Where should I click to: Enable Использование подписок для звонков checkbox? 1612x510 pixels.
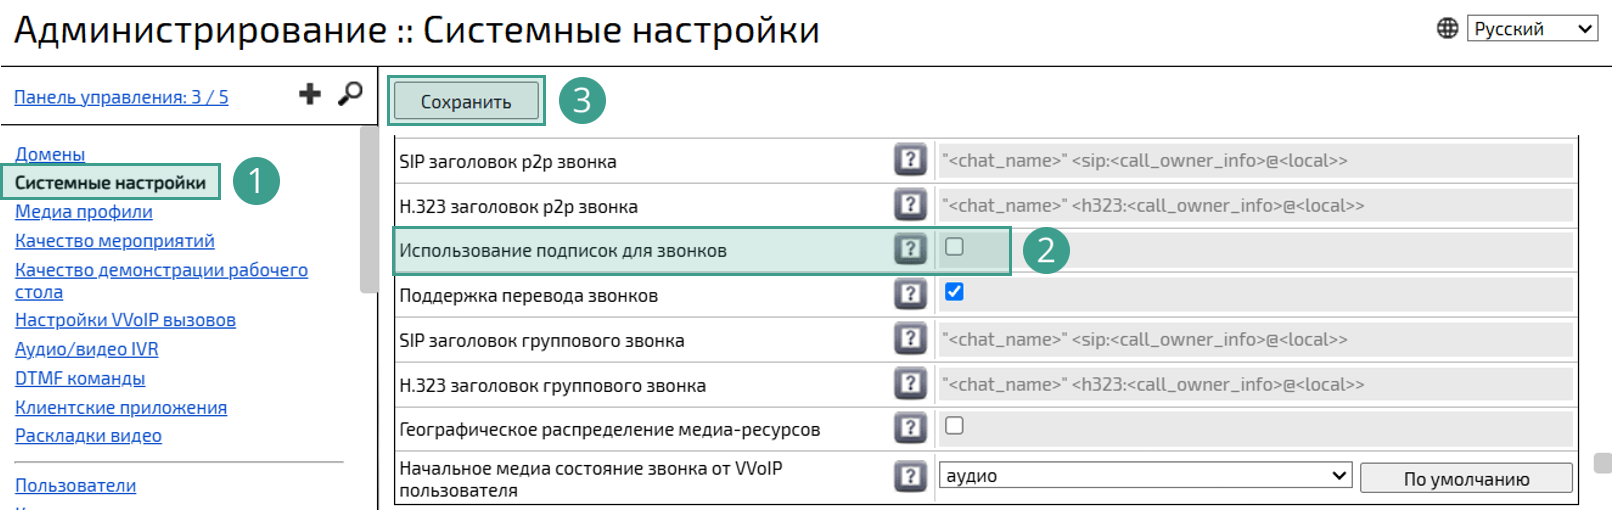pos(954,247)
